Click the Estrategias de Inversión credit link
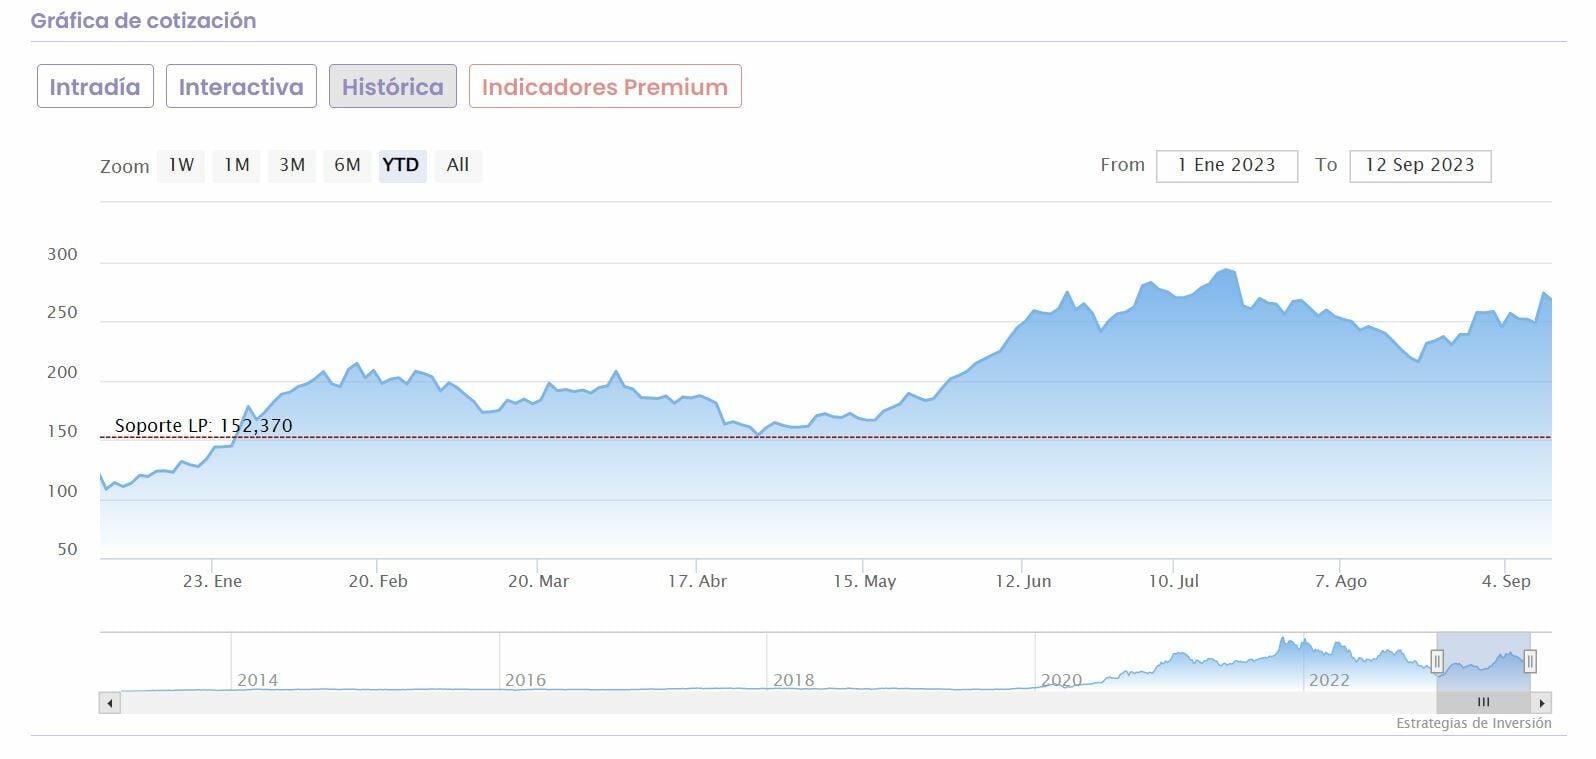 point(1473,723)
